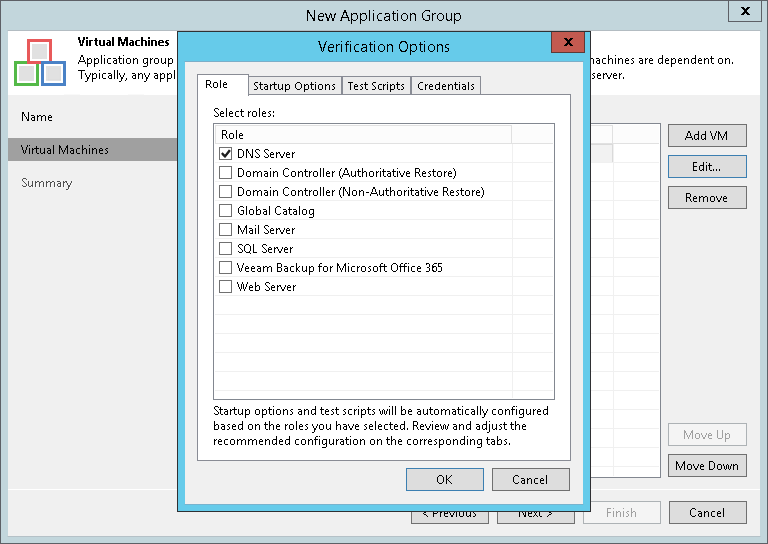Image resolution: width=768 pixels, height=544 pixels.
Task: Toggle the Web Server role checkbox
Action: click(225, 287)
